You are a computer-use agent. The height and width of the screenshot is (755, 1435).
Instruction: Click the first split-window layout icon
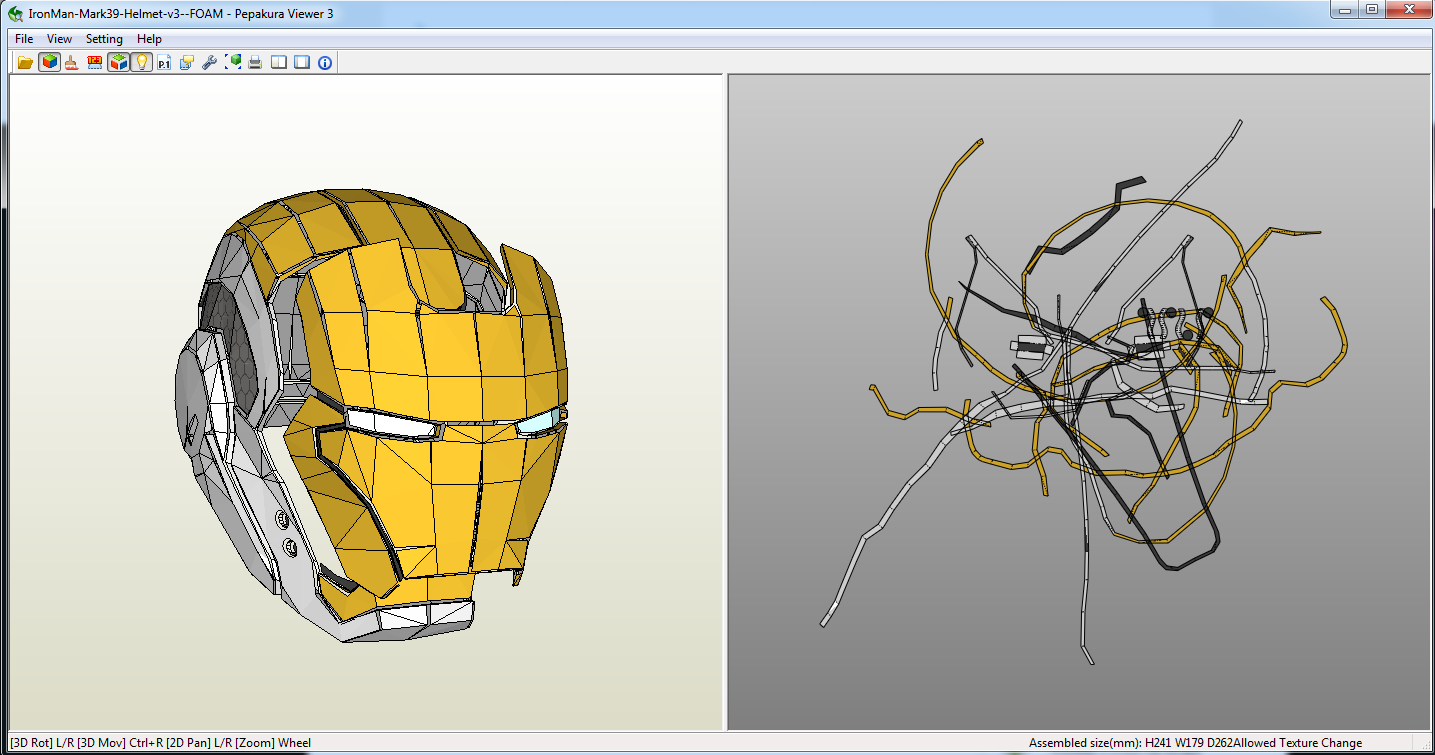[x=279, y=62]
